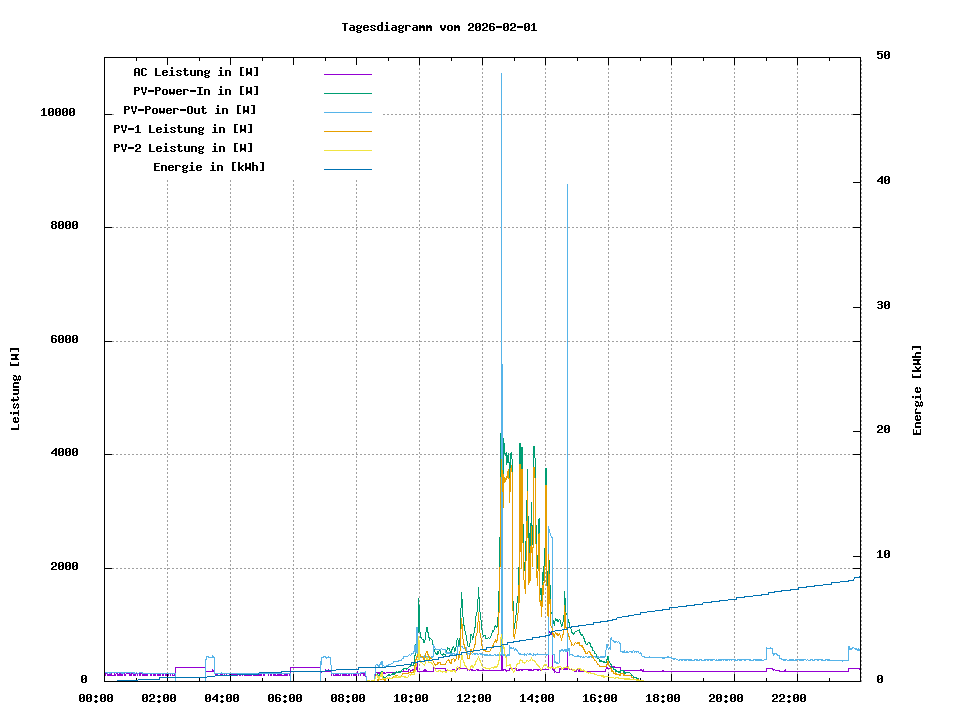Click the chart title Tagesdiagramm vom 2026-02-01

point(439,27)
